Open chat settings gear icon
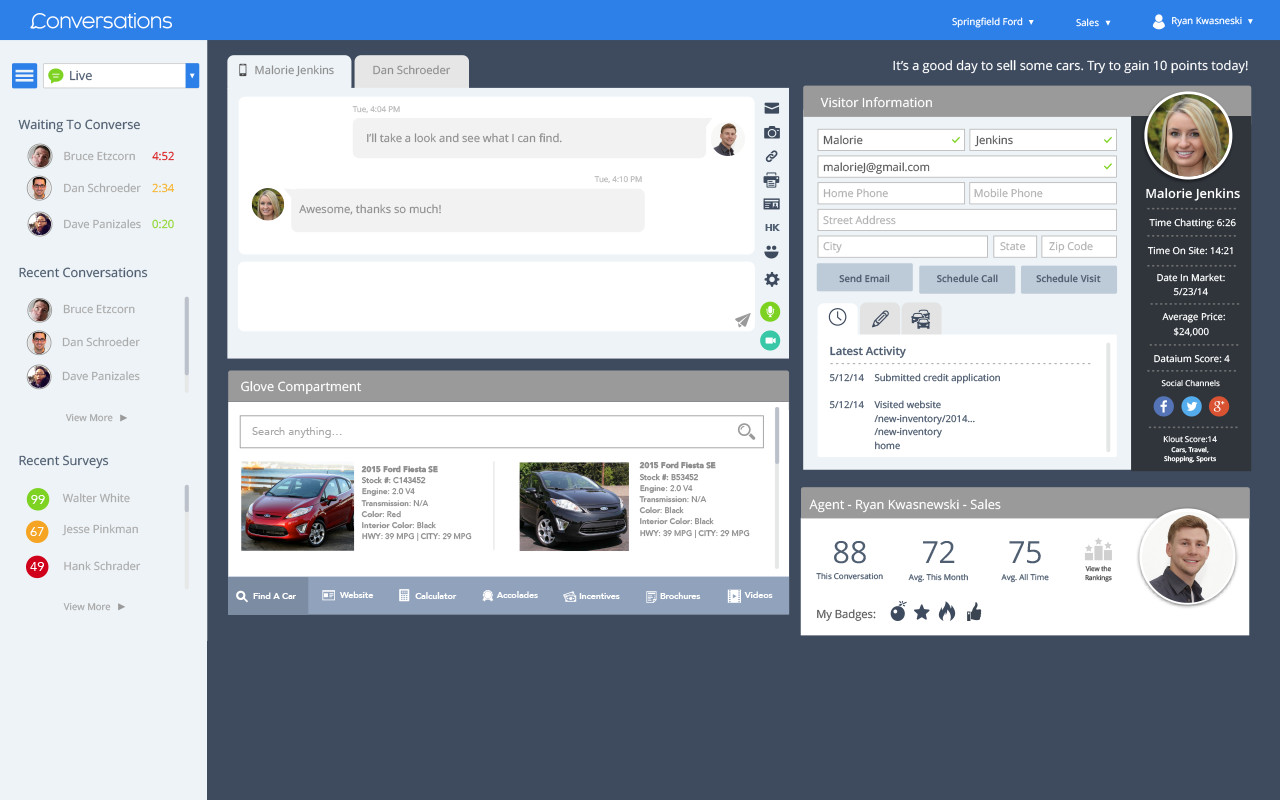Viewport: 1280px width, 800px height. pyautogui.click(x=772, y=280)
